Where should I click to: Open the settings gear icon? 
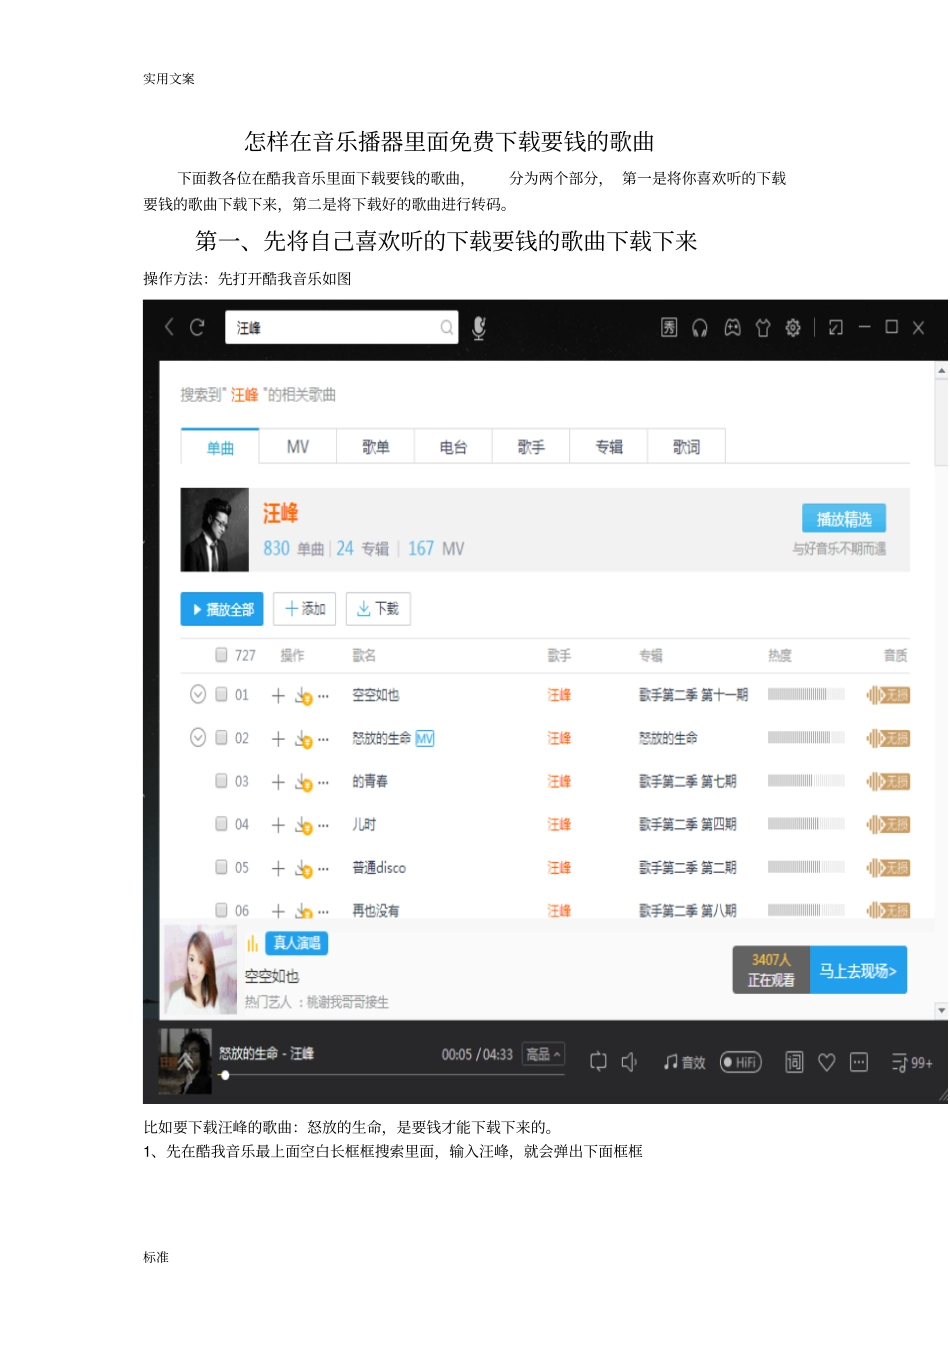[793, 327]
